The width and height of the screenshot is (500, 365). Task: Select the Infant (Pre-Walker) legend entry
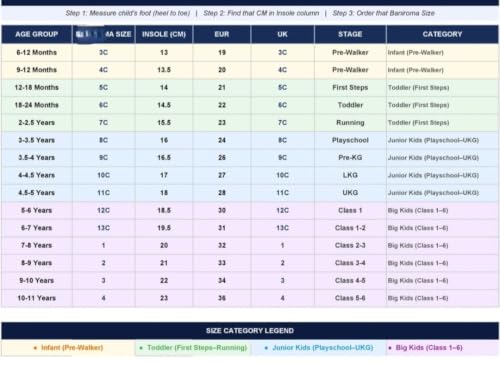click(68, 348)
